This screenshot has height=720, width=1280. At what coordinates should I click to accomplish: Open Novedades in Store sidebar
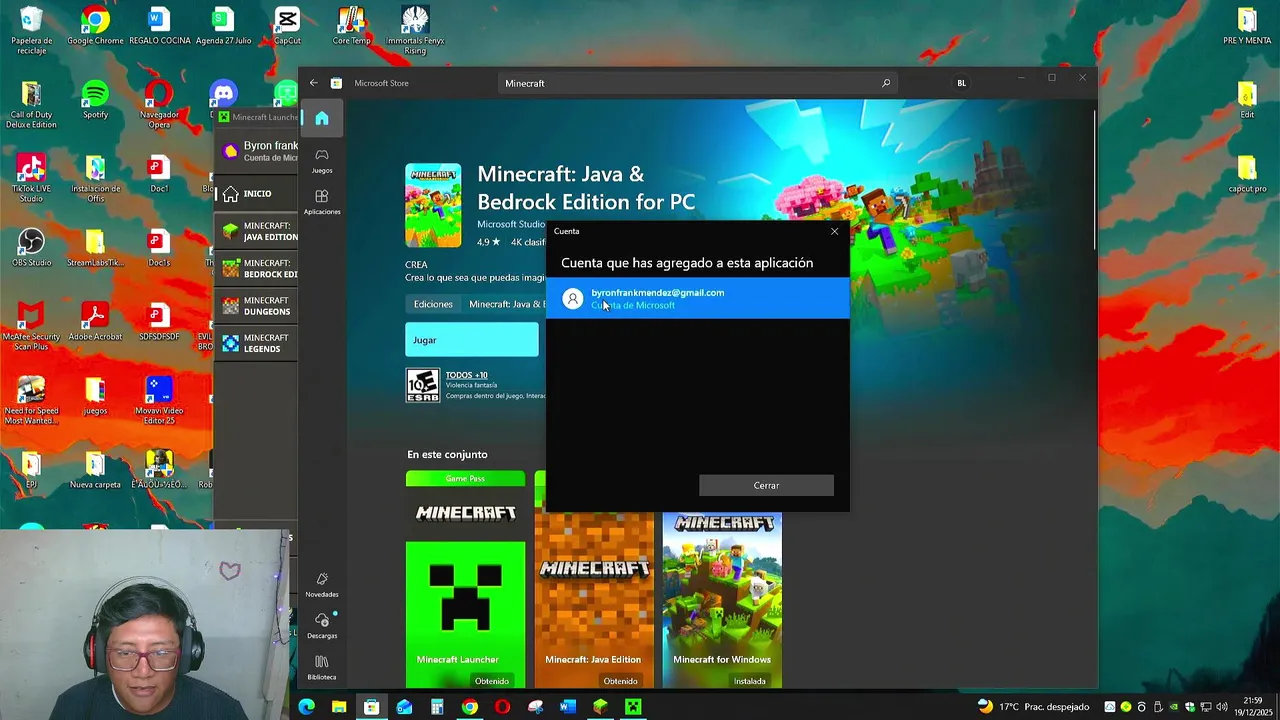[x=322, y=585]
